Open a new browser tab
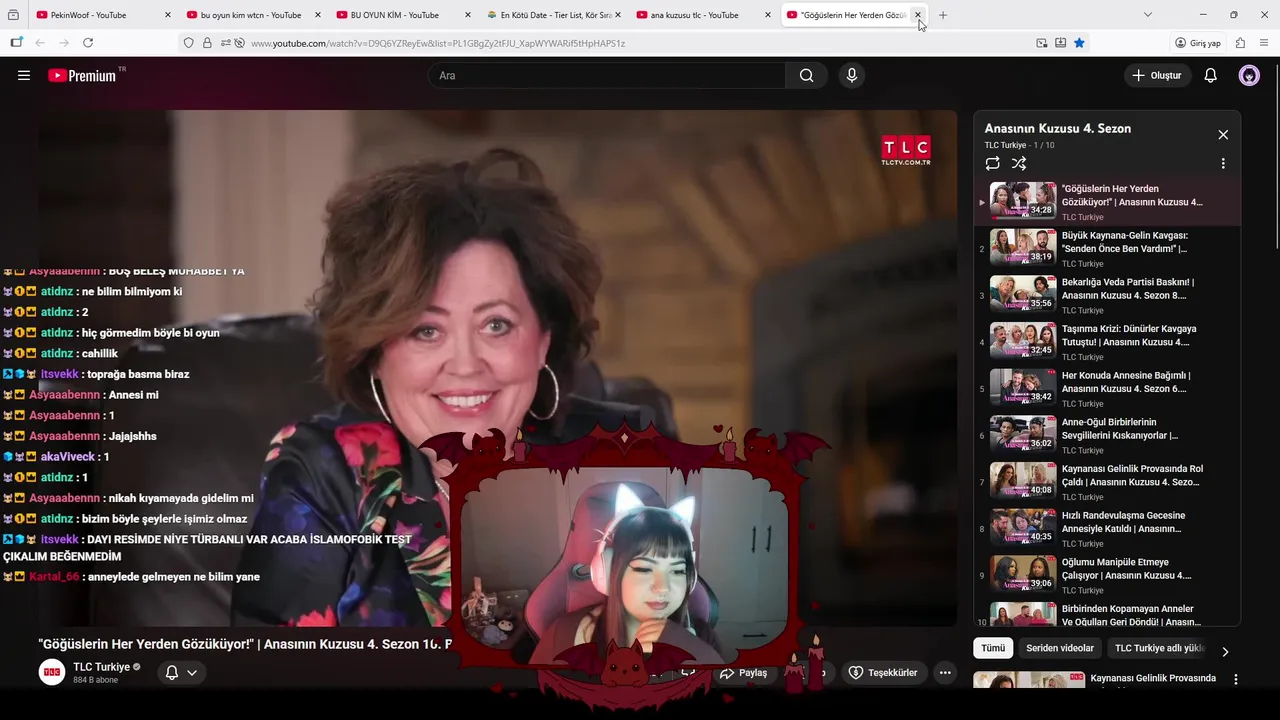The height and width of the screenshot is (720, 1280). (943, 15)
